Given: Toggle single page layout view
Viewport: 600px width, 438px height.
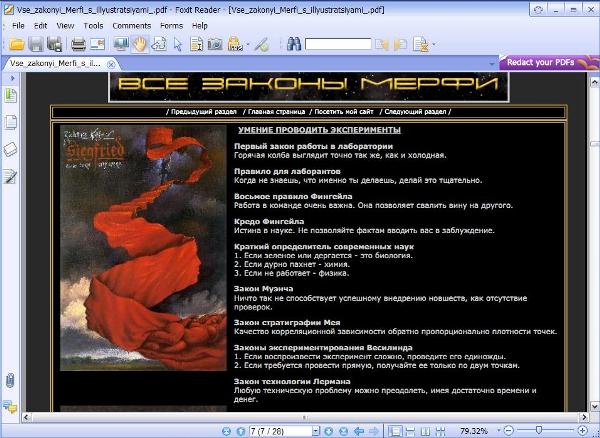Looking at the screenshot, I should pos(395,431).
